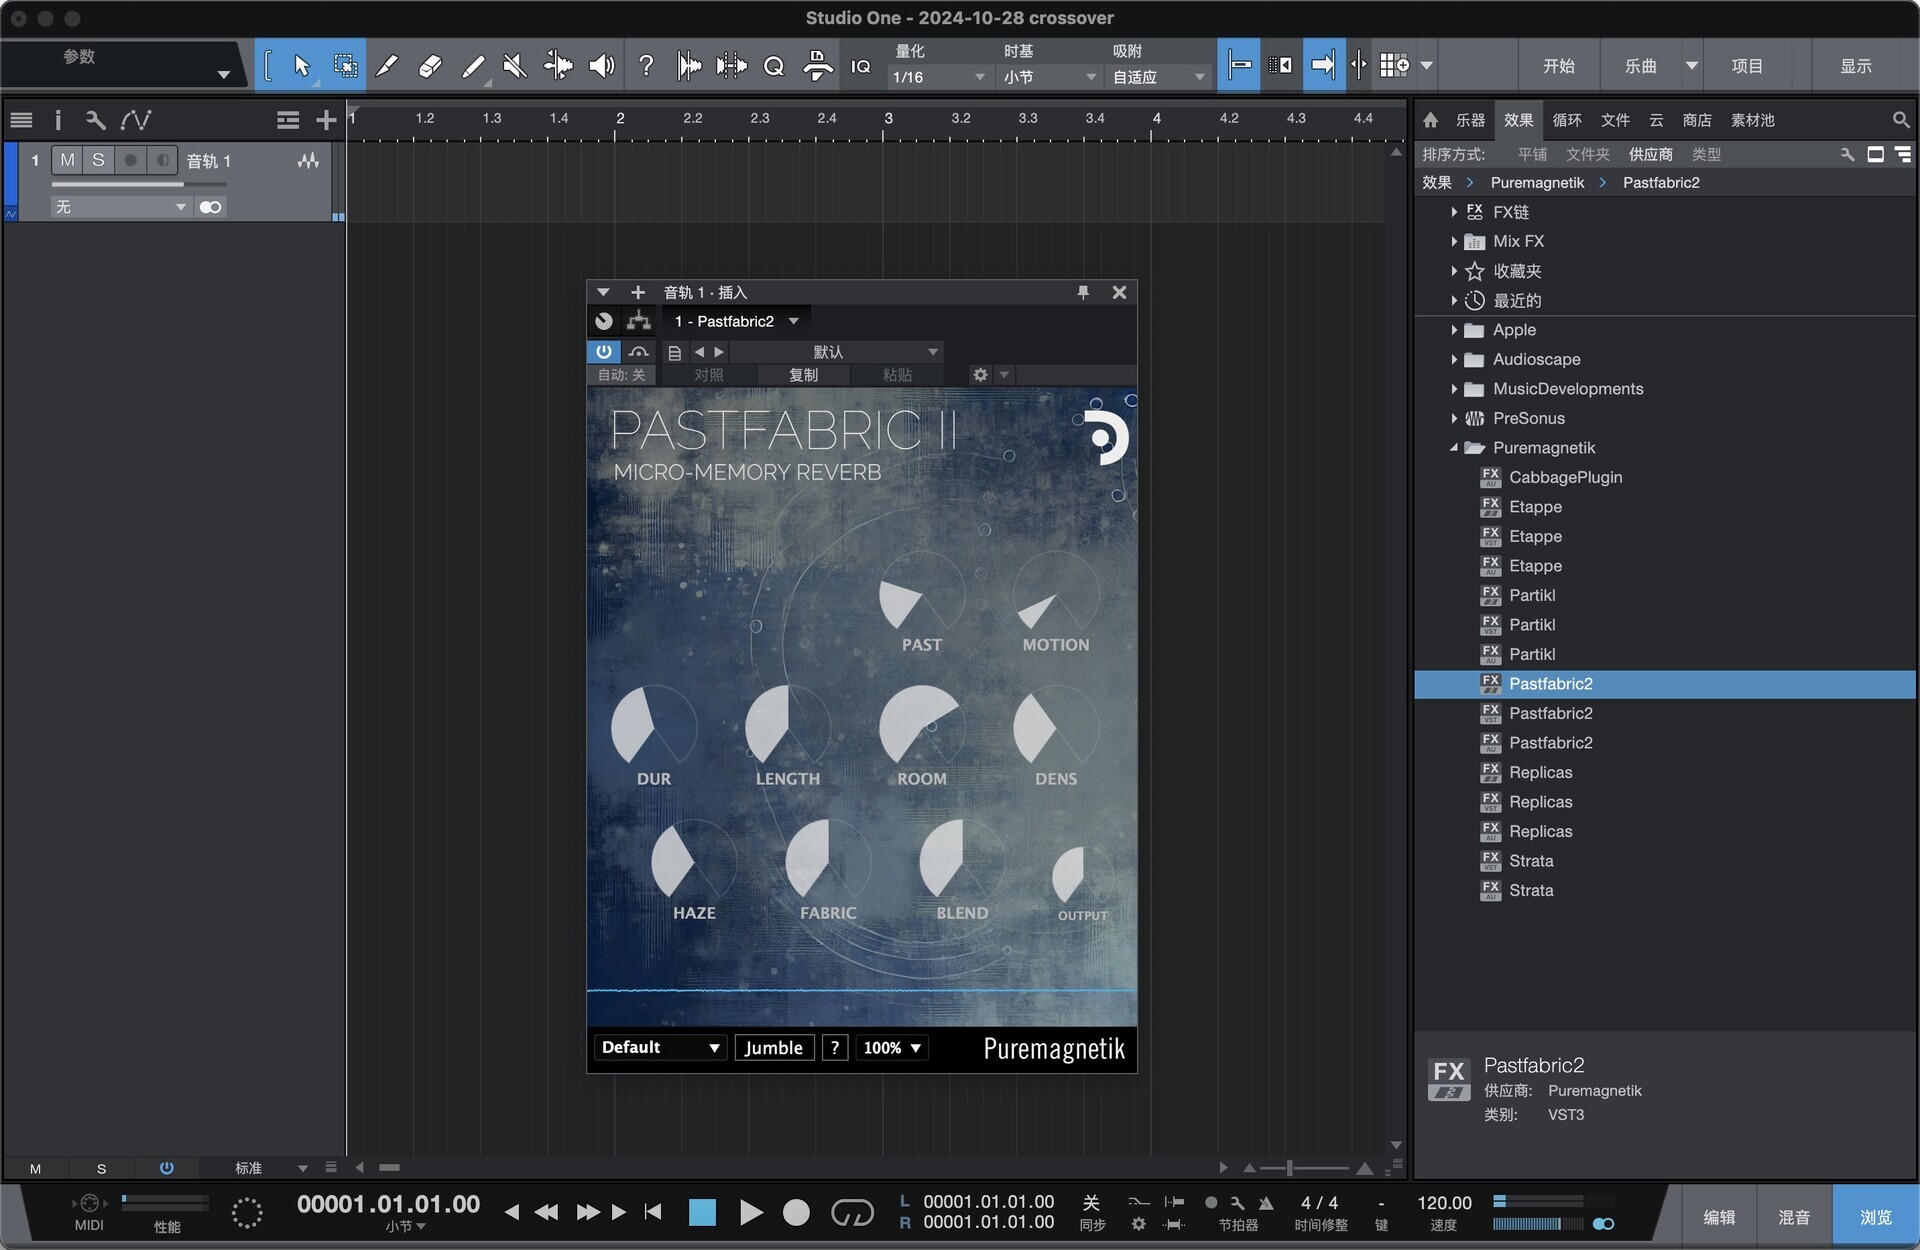The height and width of the screenshot is (1250, 1920).
Task: Open the plugin preset dropdown
Action: click(835, 352)
